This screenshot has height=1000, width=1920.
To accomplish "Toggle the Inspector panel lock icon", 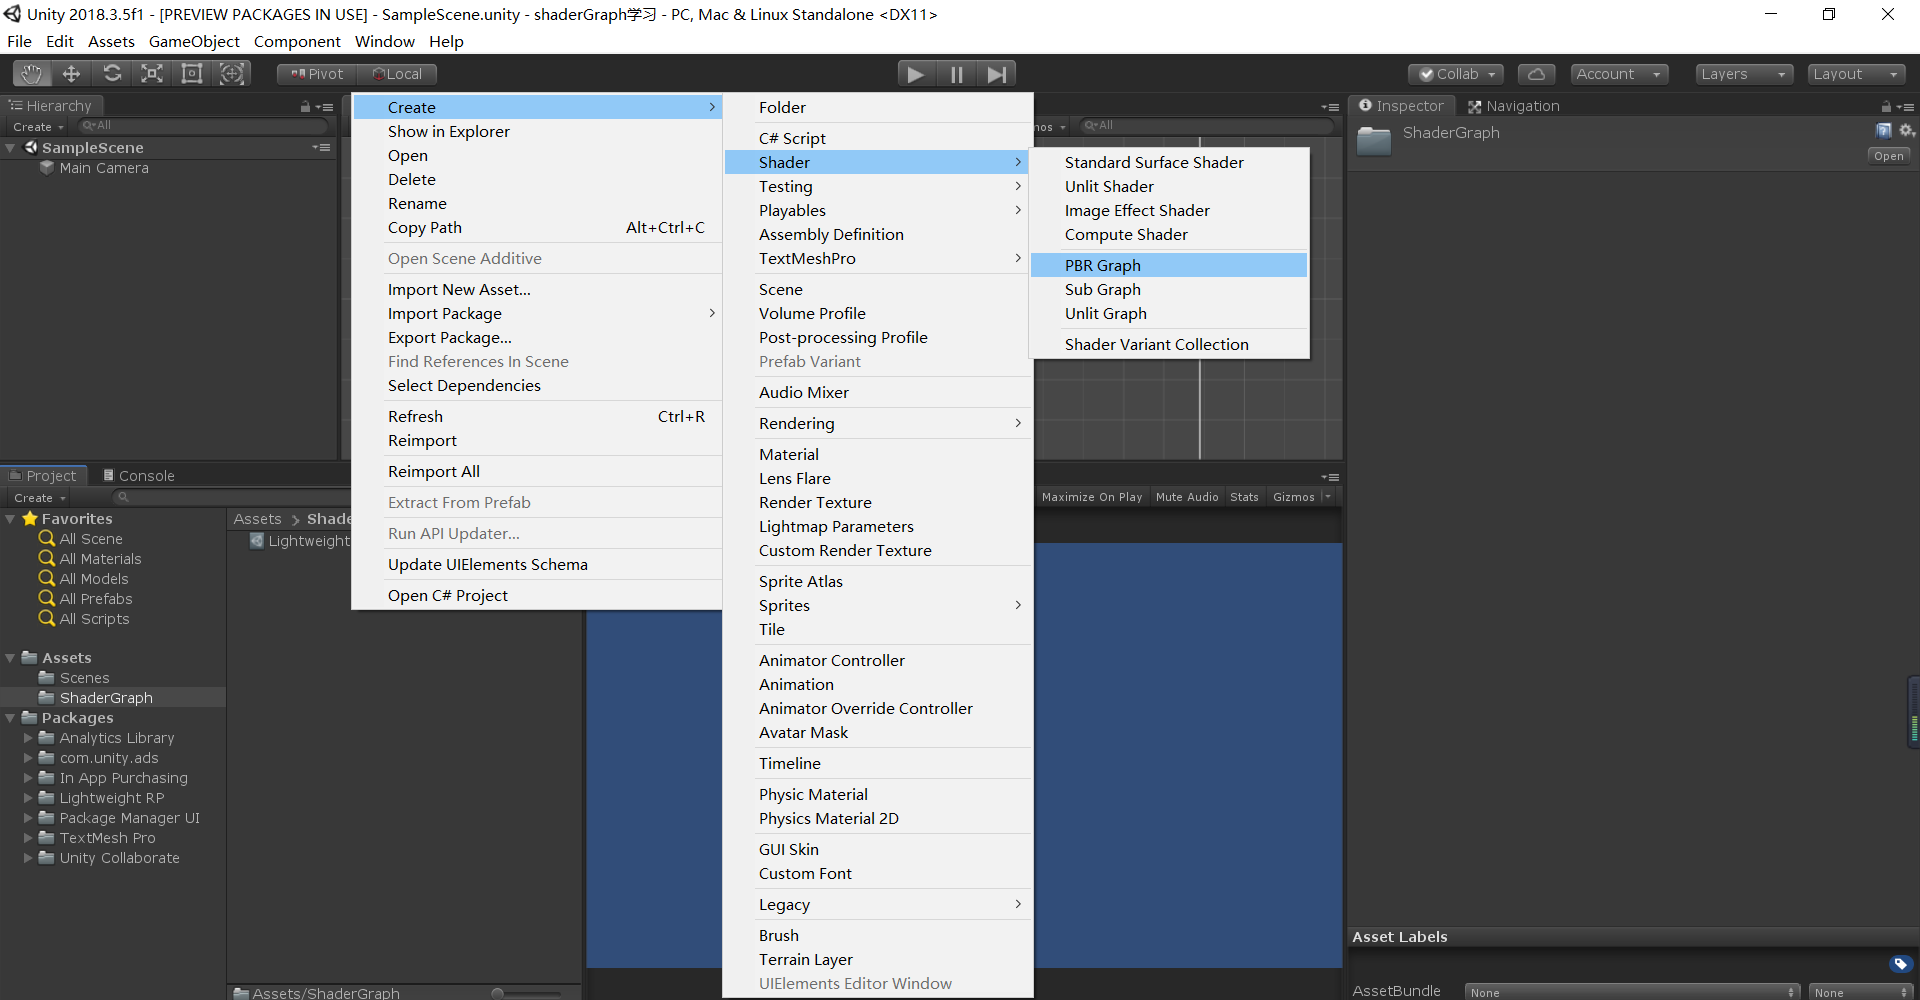I will [x=1886, y=106].
